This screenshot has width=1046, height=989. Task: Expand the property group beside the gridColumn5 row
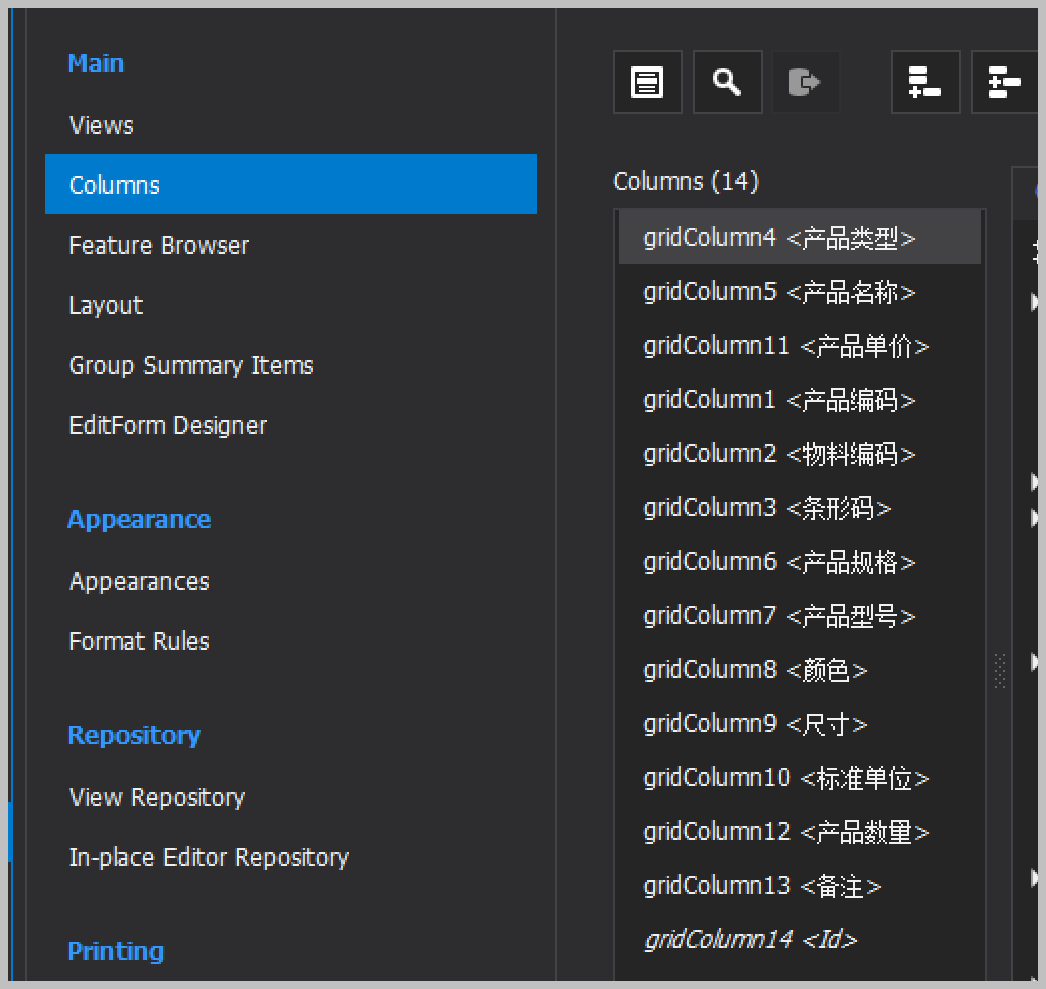pos(1033,301)
